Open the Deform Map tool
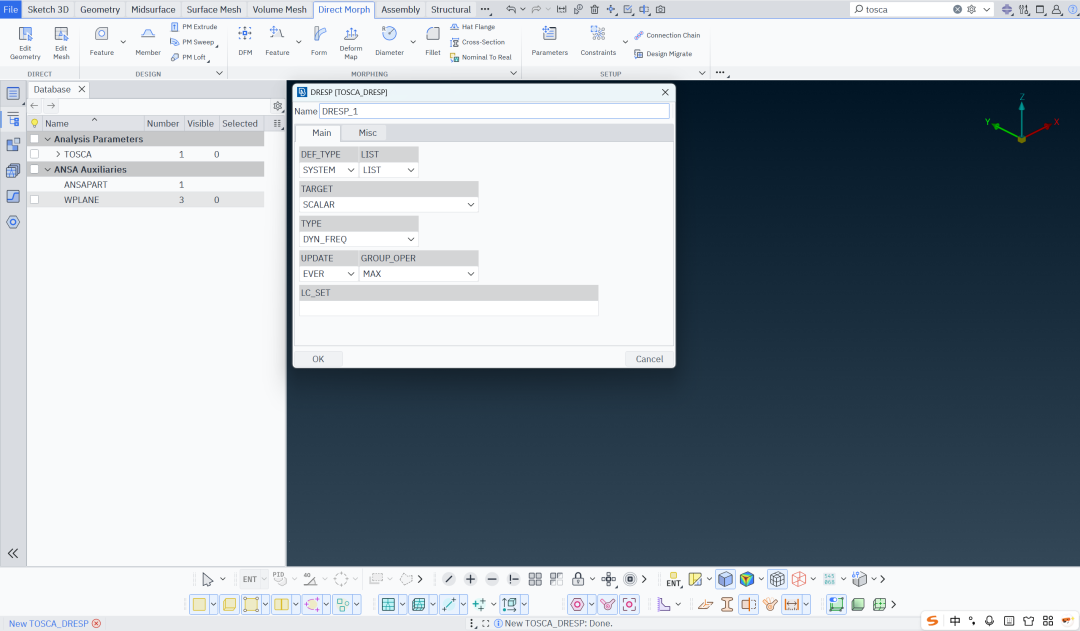Screen dimensions: 1080x631 tap(351, 43)
